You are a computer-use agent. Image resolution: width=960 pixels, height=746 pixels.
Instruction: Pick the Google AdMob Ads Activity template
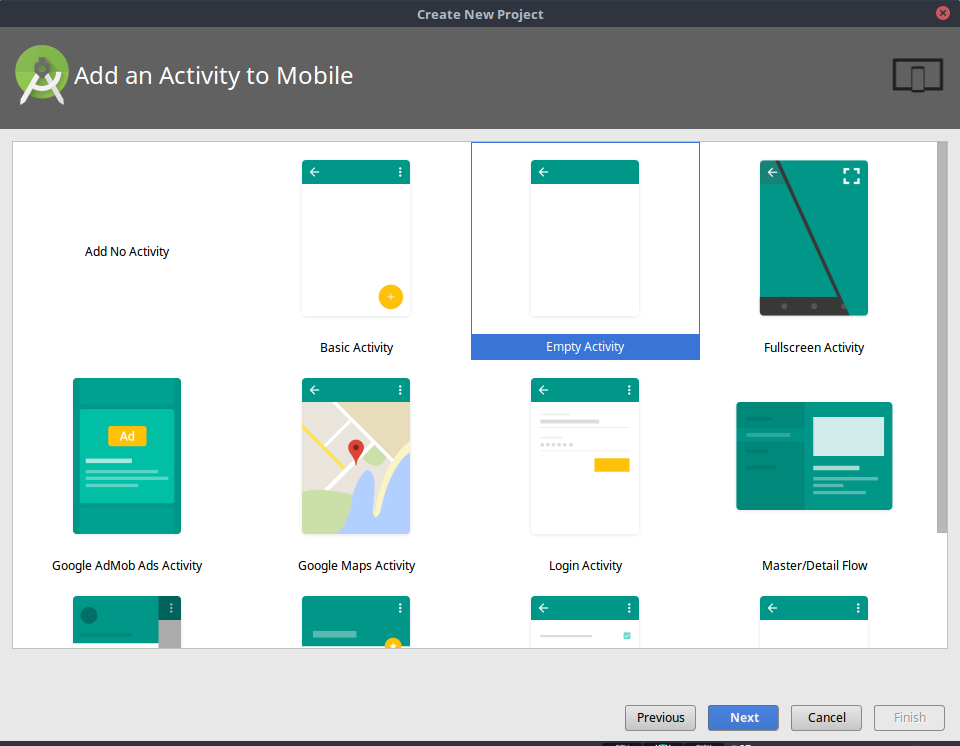127,456
